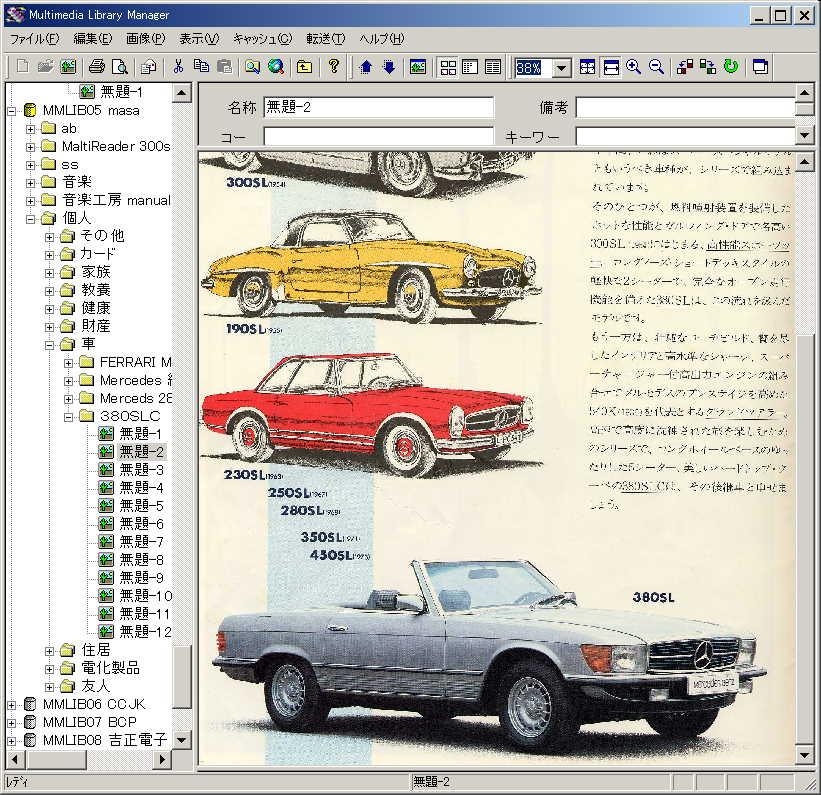The height and width of the screenshot is (795, 821).
Task: Click the image view toolbar icon
Action: [x=418, y=67]
